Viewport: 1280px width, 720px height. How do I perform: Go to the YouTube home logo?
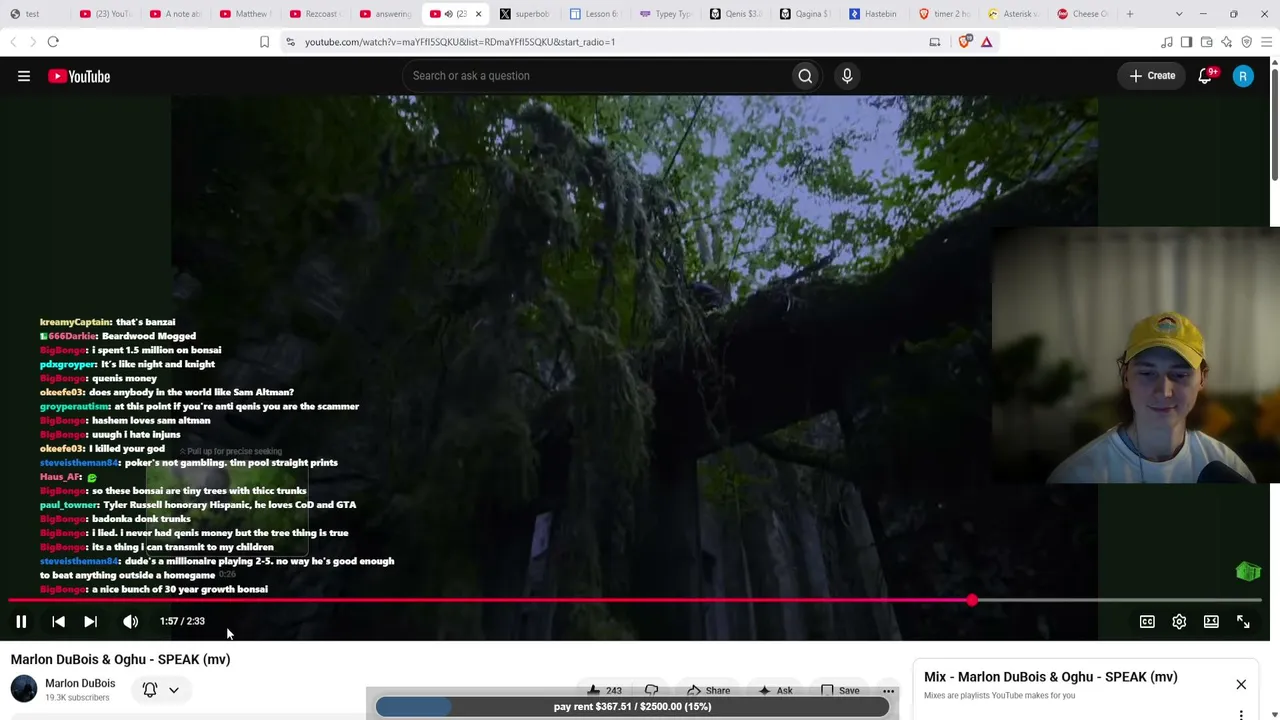tap(79, 76)
